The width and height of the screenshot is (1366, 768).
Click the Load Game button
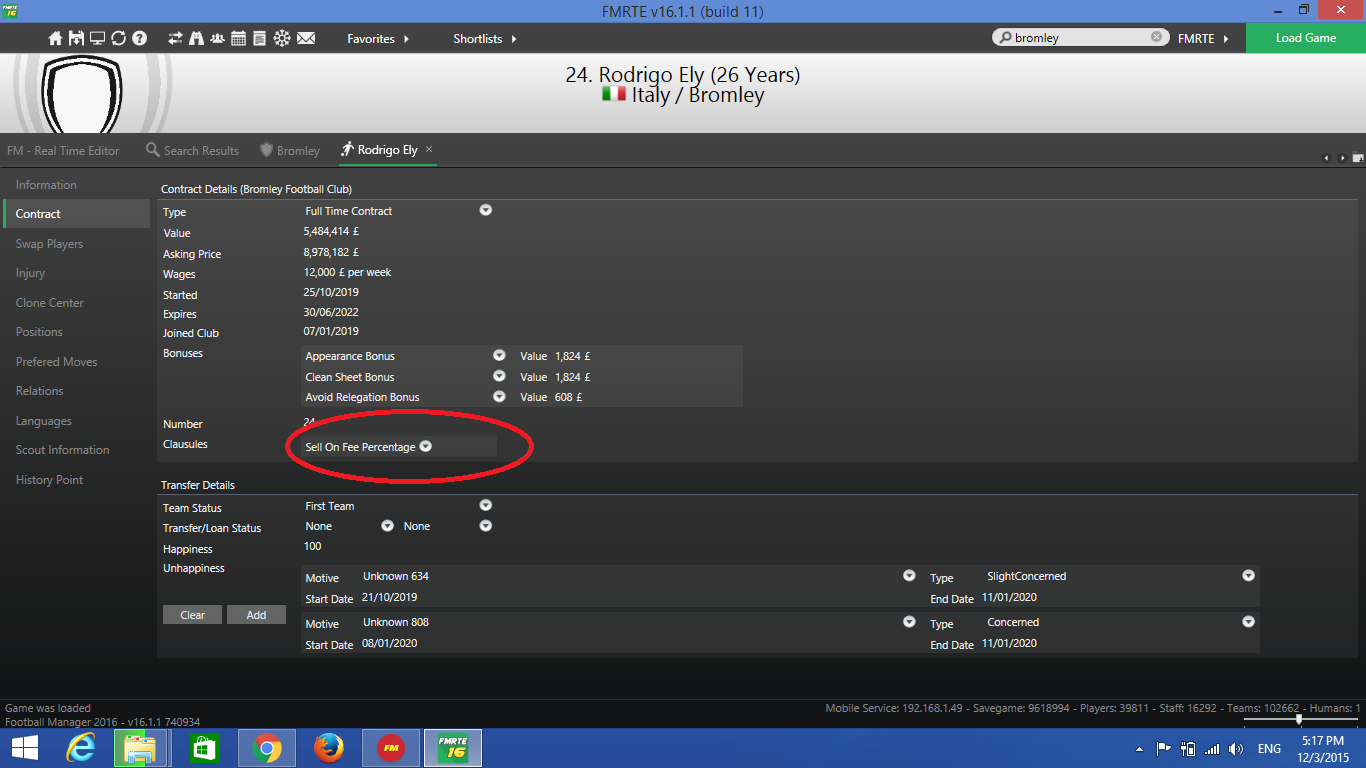(x=1306, y=38)
